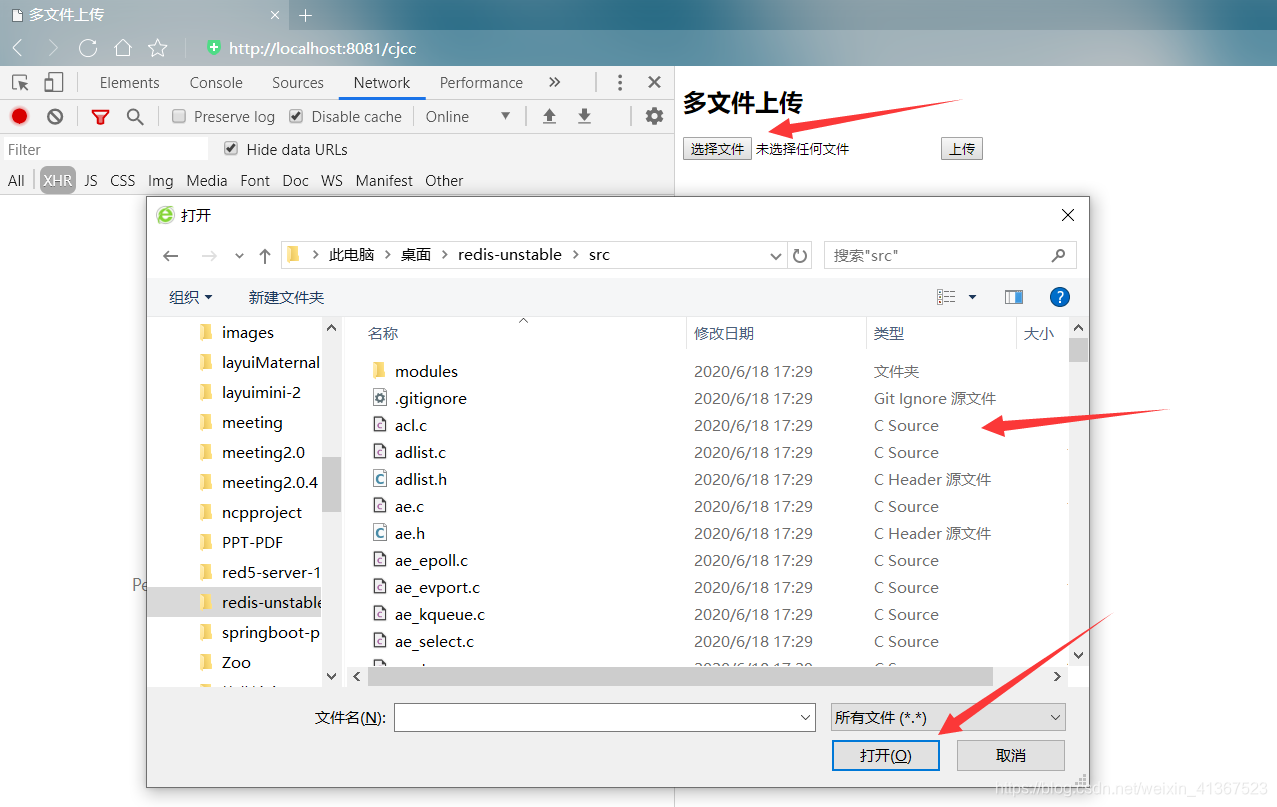
Task: Filter requests by XHR type
Action: click(x=57, y=180)
